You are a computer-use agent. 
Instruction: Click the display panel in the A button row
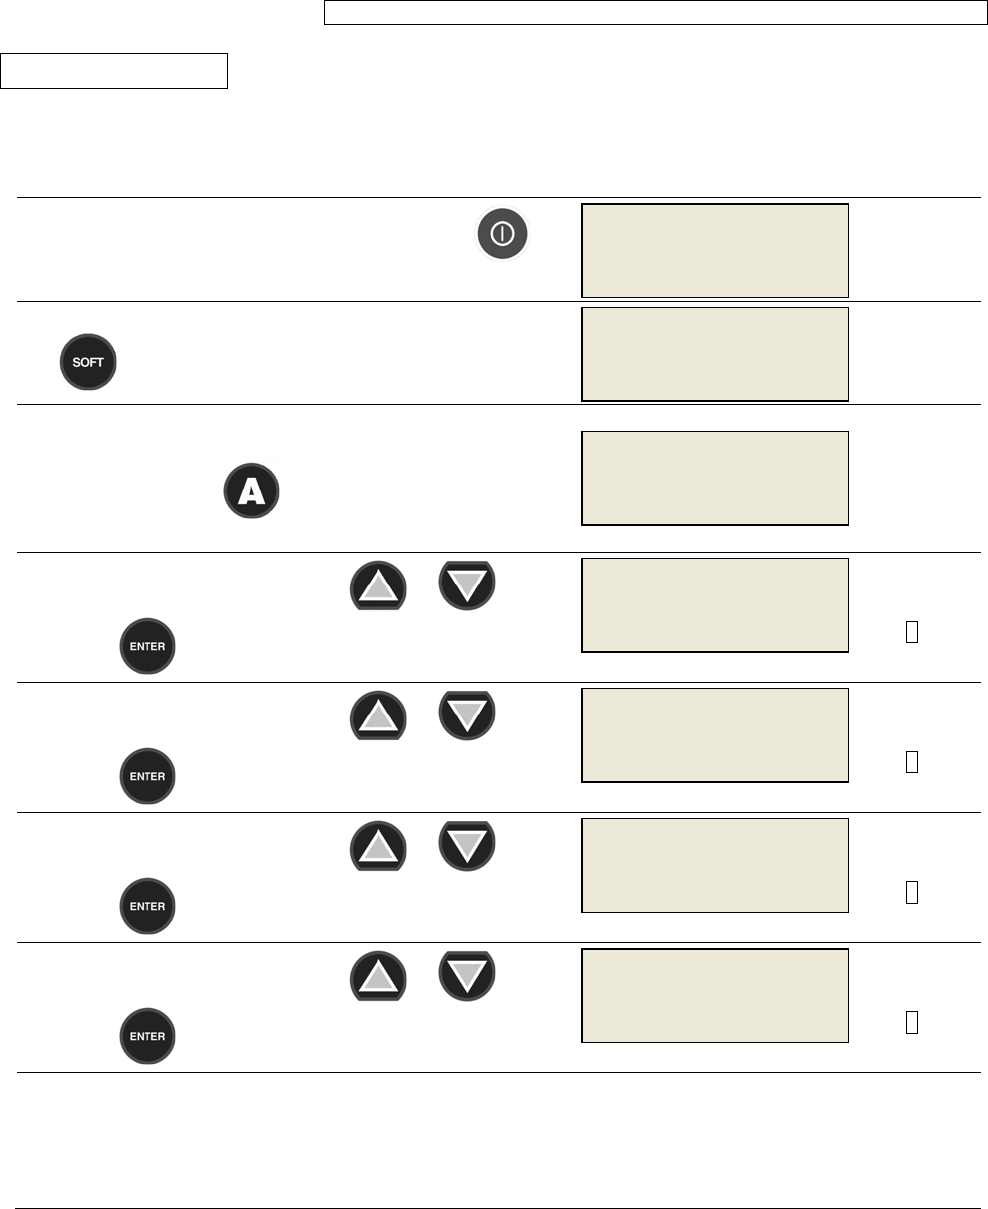(715, 478)
